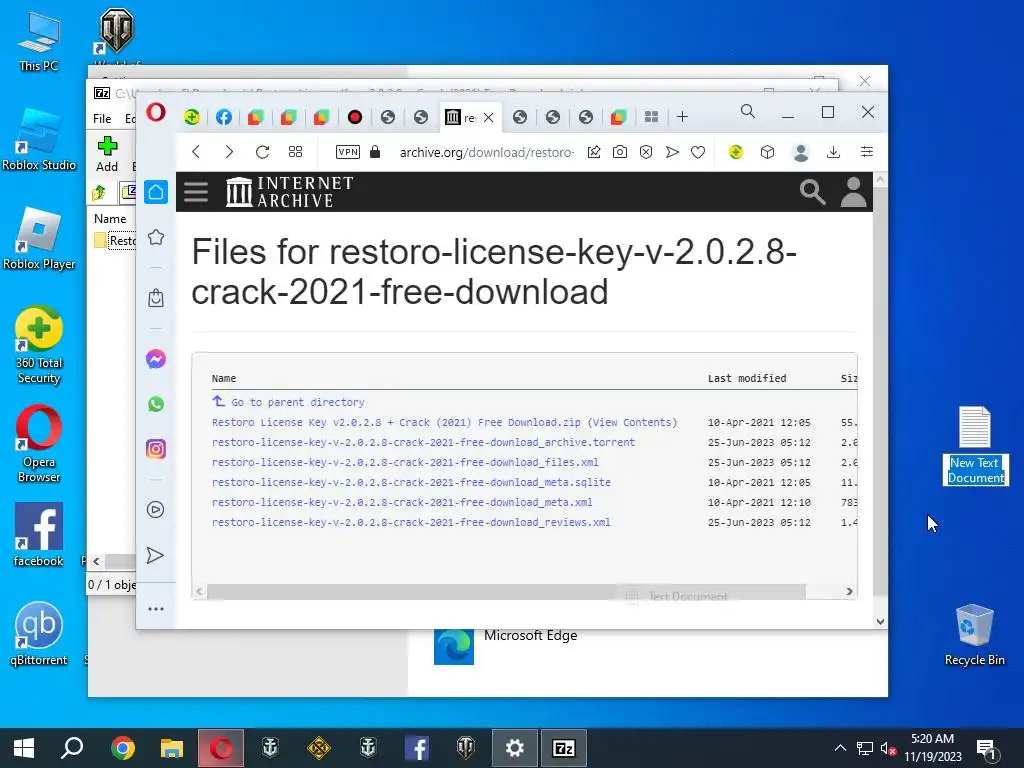Image resolution: width=1024 pixels, height=768 pixels.
Task: Click View Contents link
Action: pos(632,423)
